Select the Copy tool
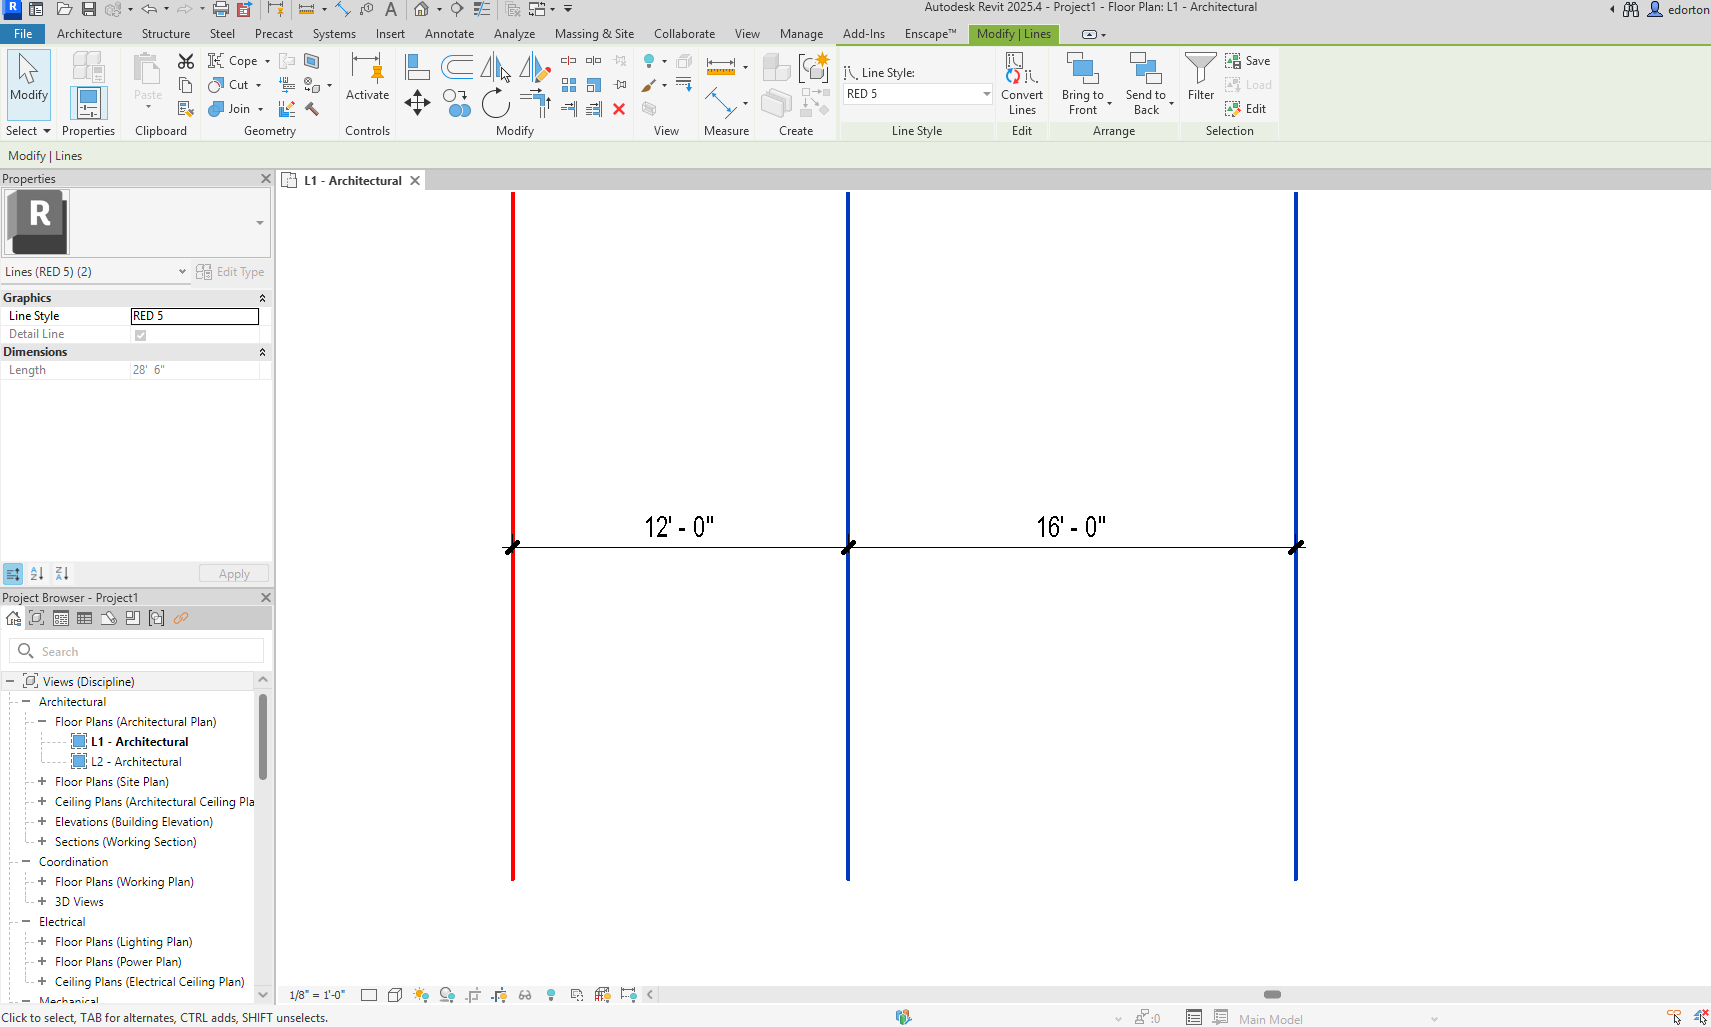The height and width of the screenshot is (1027, 1711). (456, 103)
